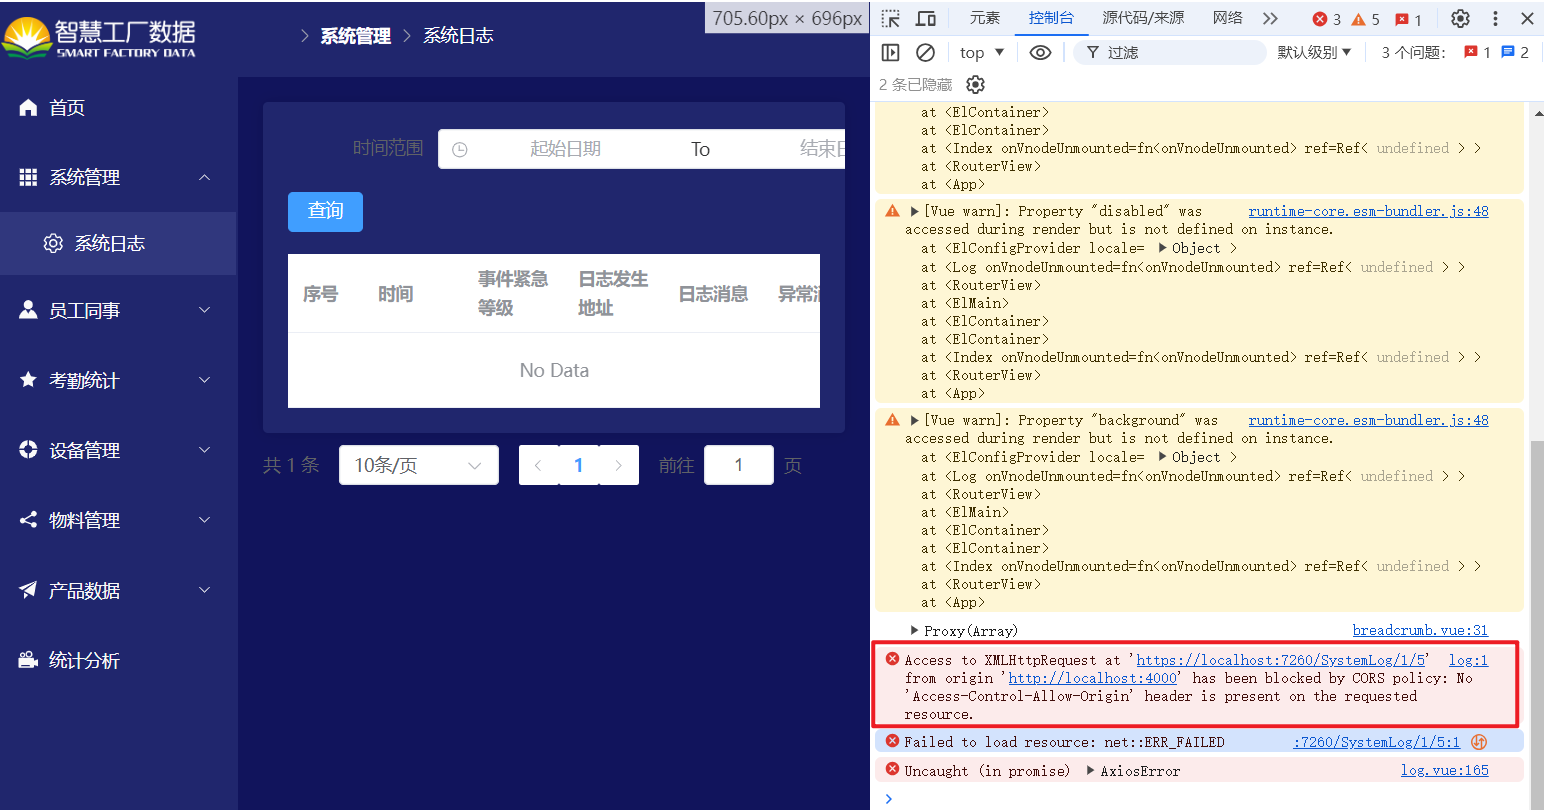Viewport: 1544px width, 810px height.
Task: Click the 起始日期 start date field
Action: click(565, 149)
